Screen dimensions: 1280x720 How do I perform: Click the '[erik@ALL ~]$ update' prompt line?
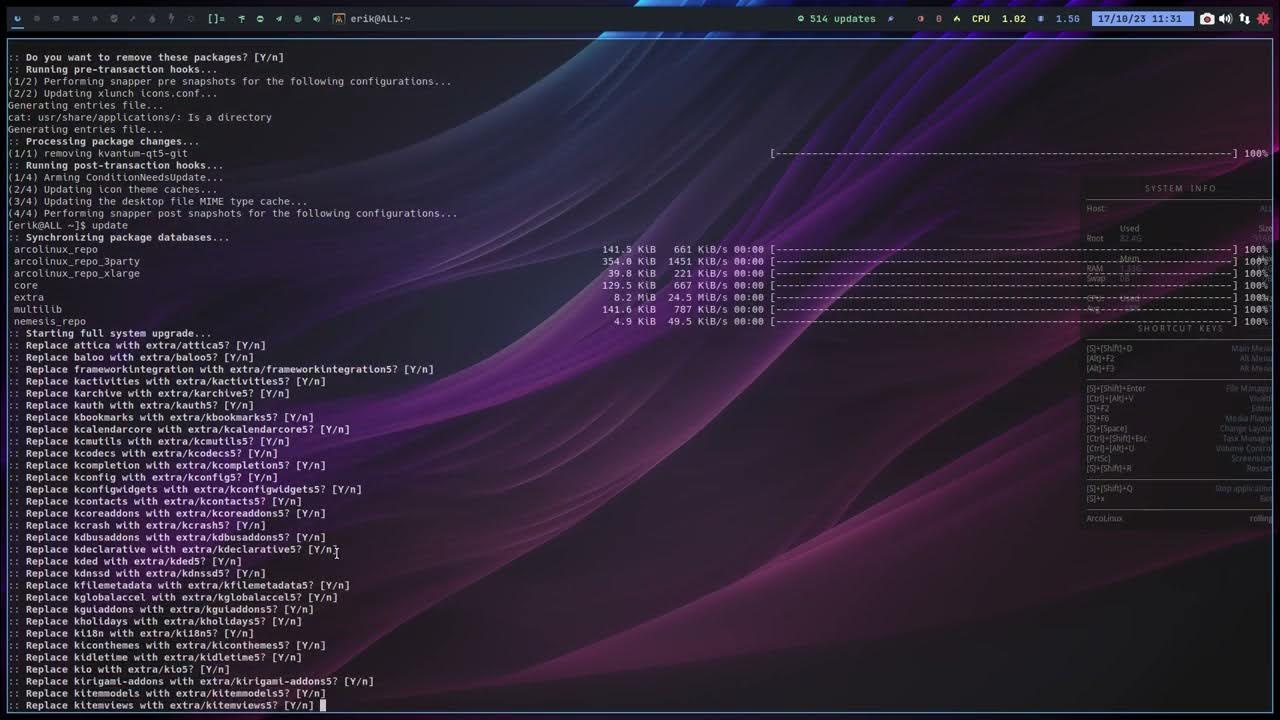coord(68,225)
